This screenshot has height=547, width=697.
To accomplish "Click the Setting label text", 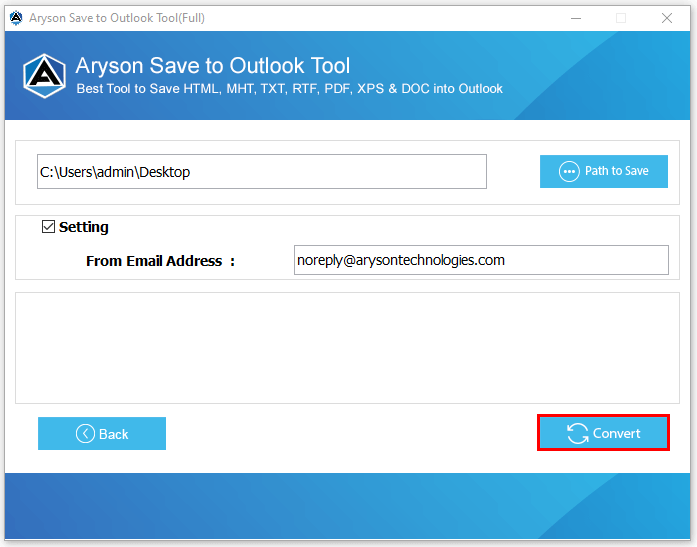I will click(84, 227).
